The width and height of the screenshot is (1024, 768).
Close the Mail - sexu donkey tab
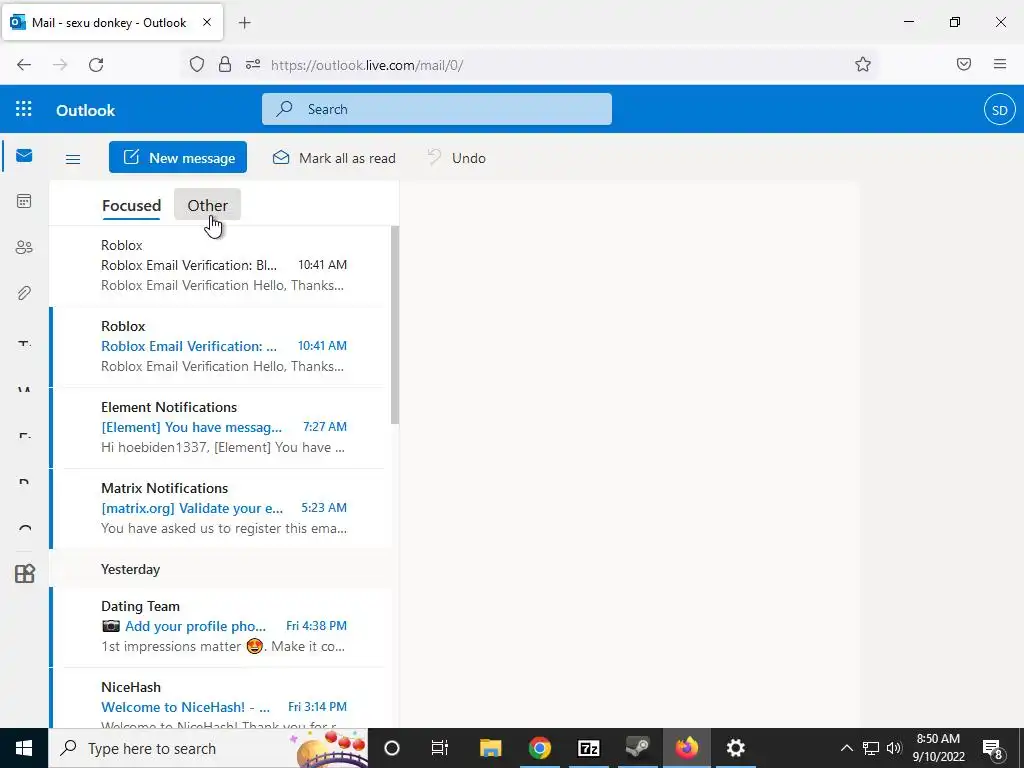pyautogui.click(x=206, y=22)
